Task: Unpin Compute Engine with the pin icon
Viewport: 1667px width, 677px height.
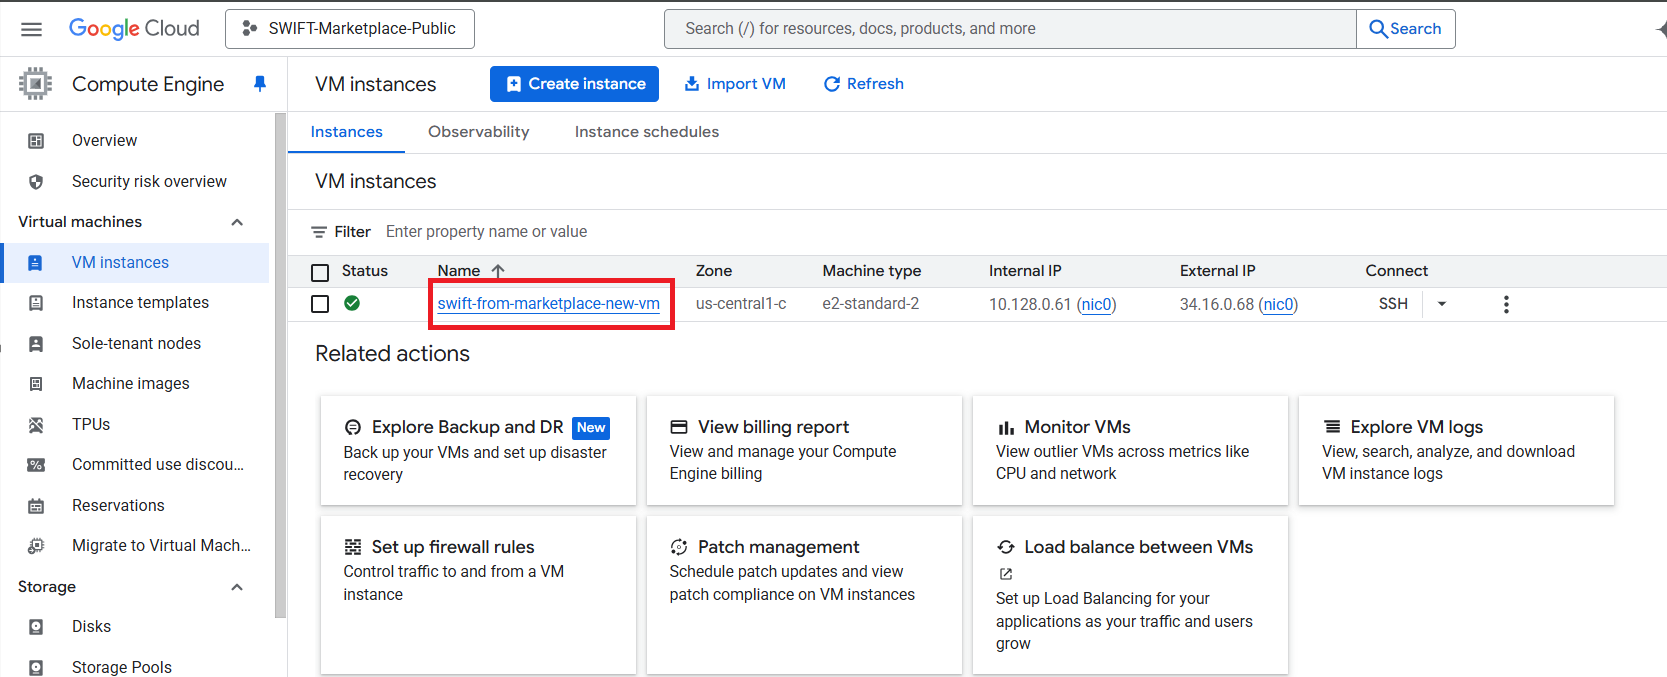Action: pyautogui.click(x=260, y=84)
